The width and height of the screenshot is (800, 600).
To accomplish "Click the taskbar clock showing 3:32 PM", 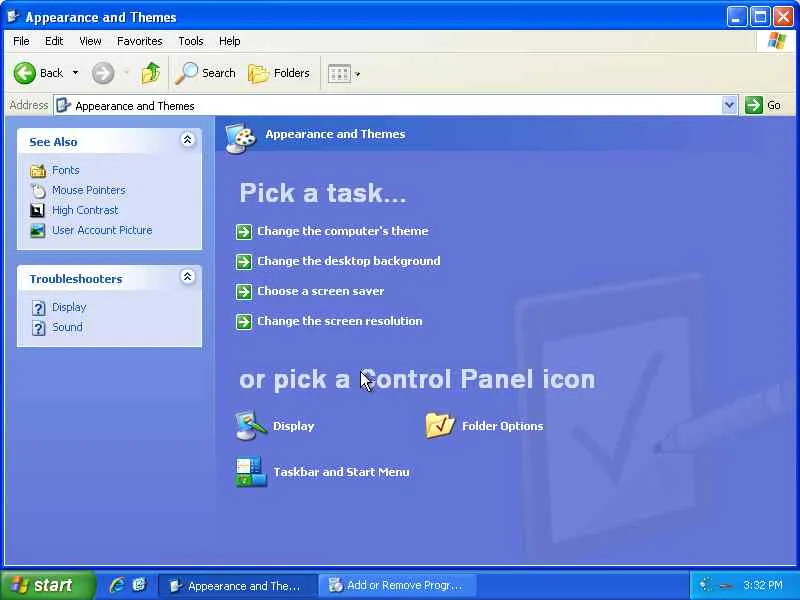I will (763, 585).
